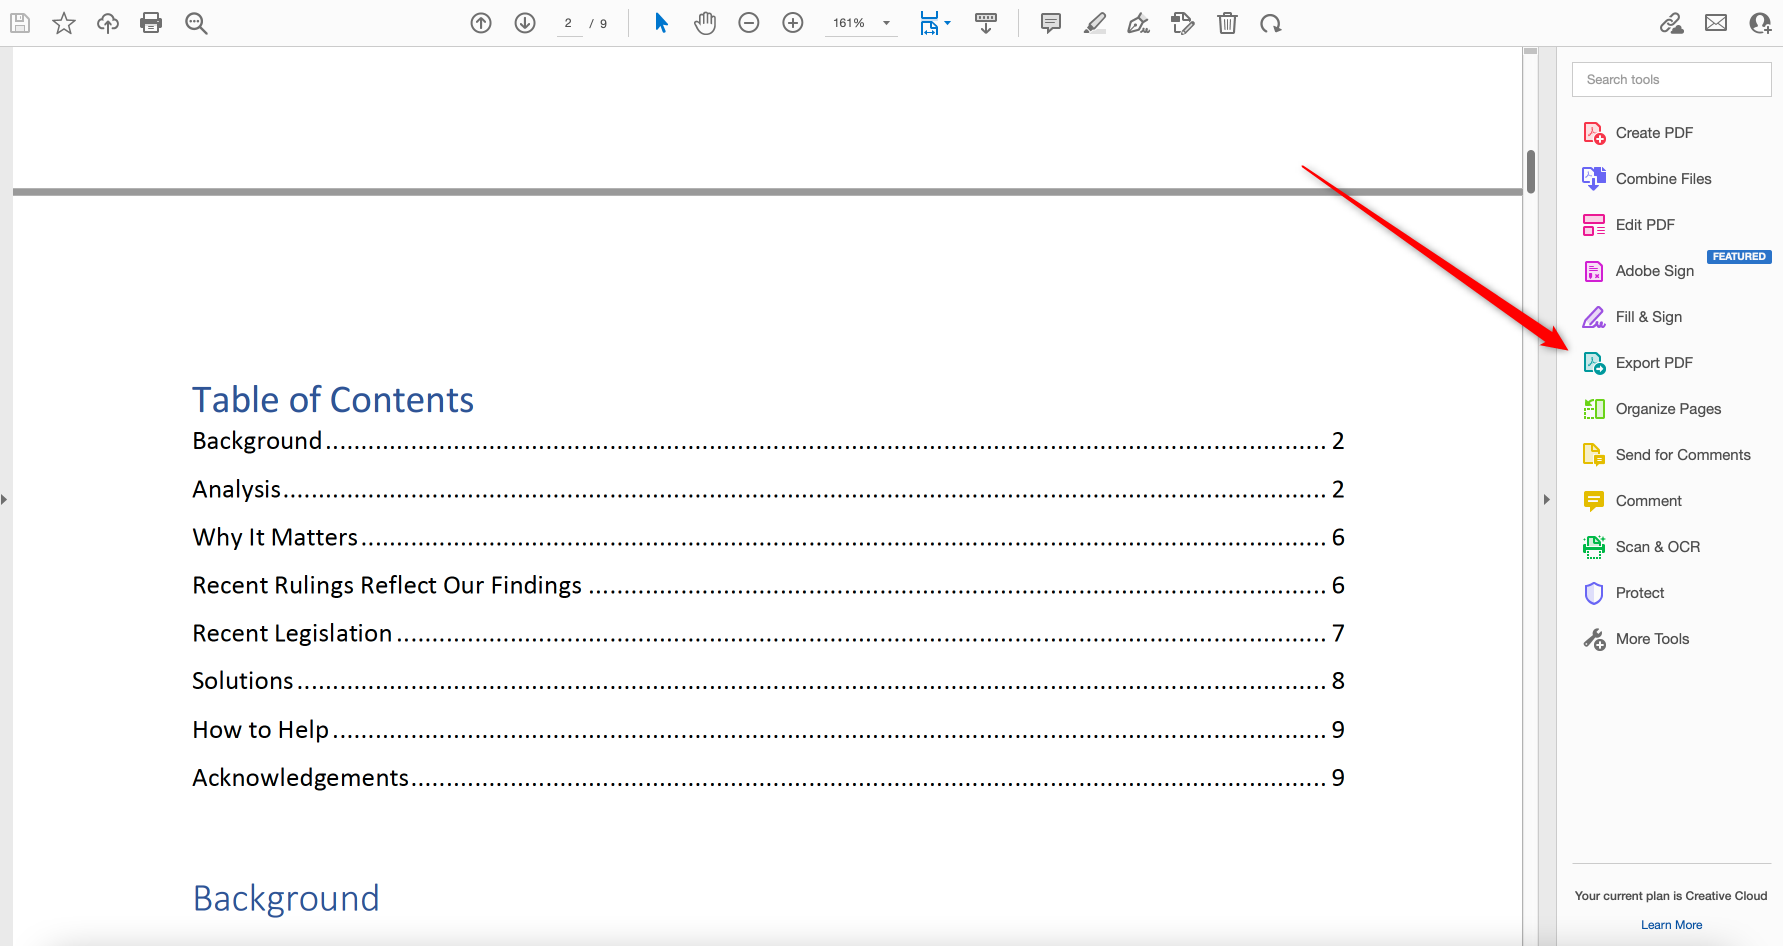This screenshot has height=946, width=1783.
Task: Click the rotate pages icon
Action: [1271, 22]
